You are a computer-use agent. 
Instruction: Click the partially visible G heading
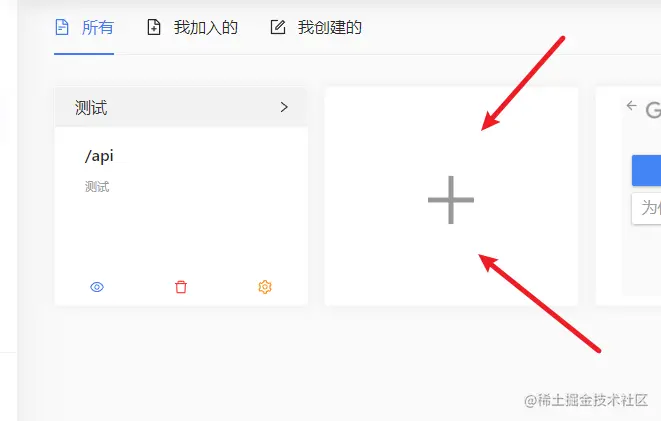pyautogui.click(x=653, y=110)
